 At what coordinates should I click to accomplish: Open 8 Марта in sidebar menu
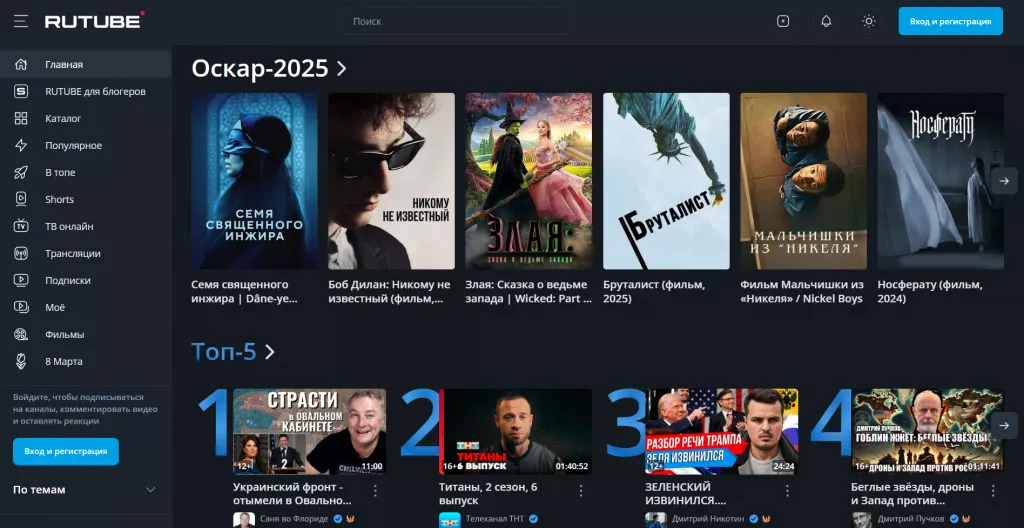click(x=86, y=361)
